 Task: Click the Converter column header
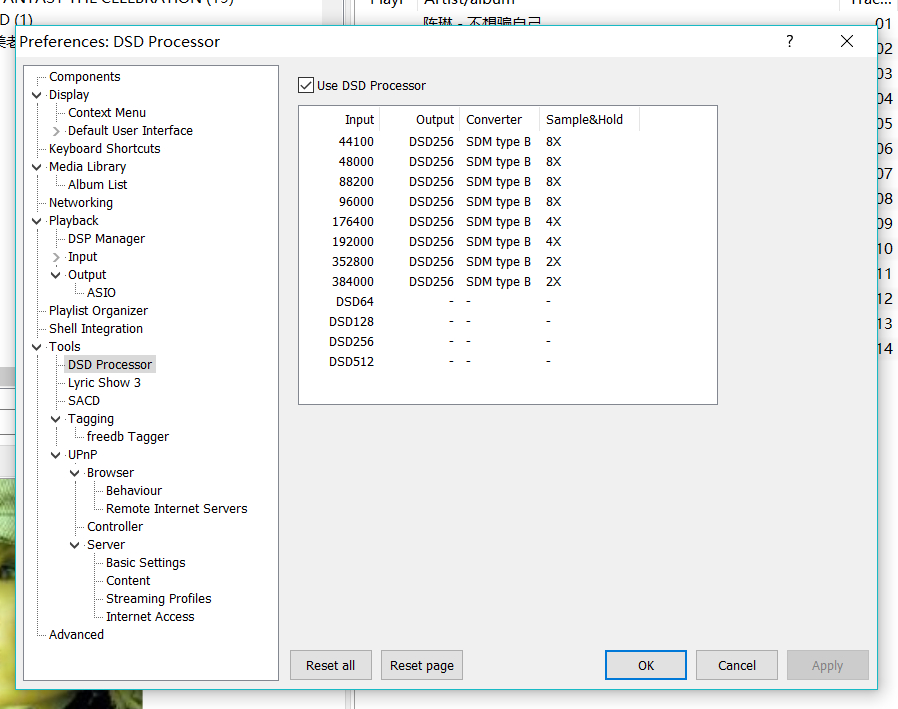point(499,120)
